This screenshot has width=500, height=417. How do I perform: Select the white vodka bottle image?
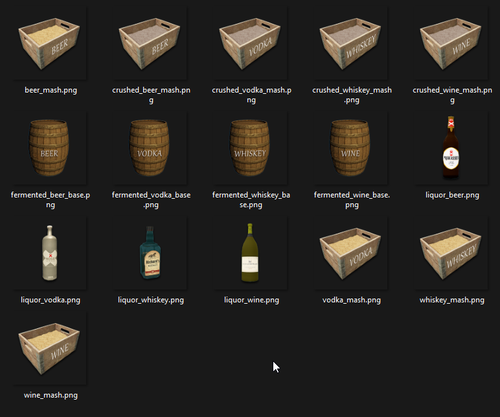coord(49,253)
